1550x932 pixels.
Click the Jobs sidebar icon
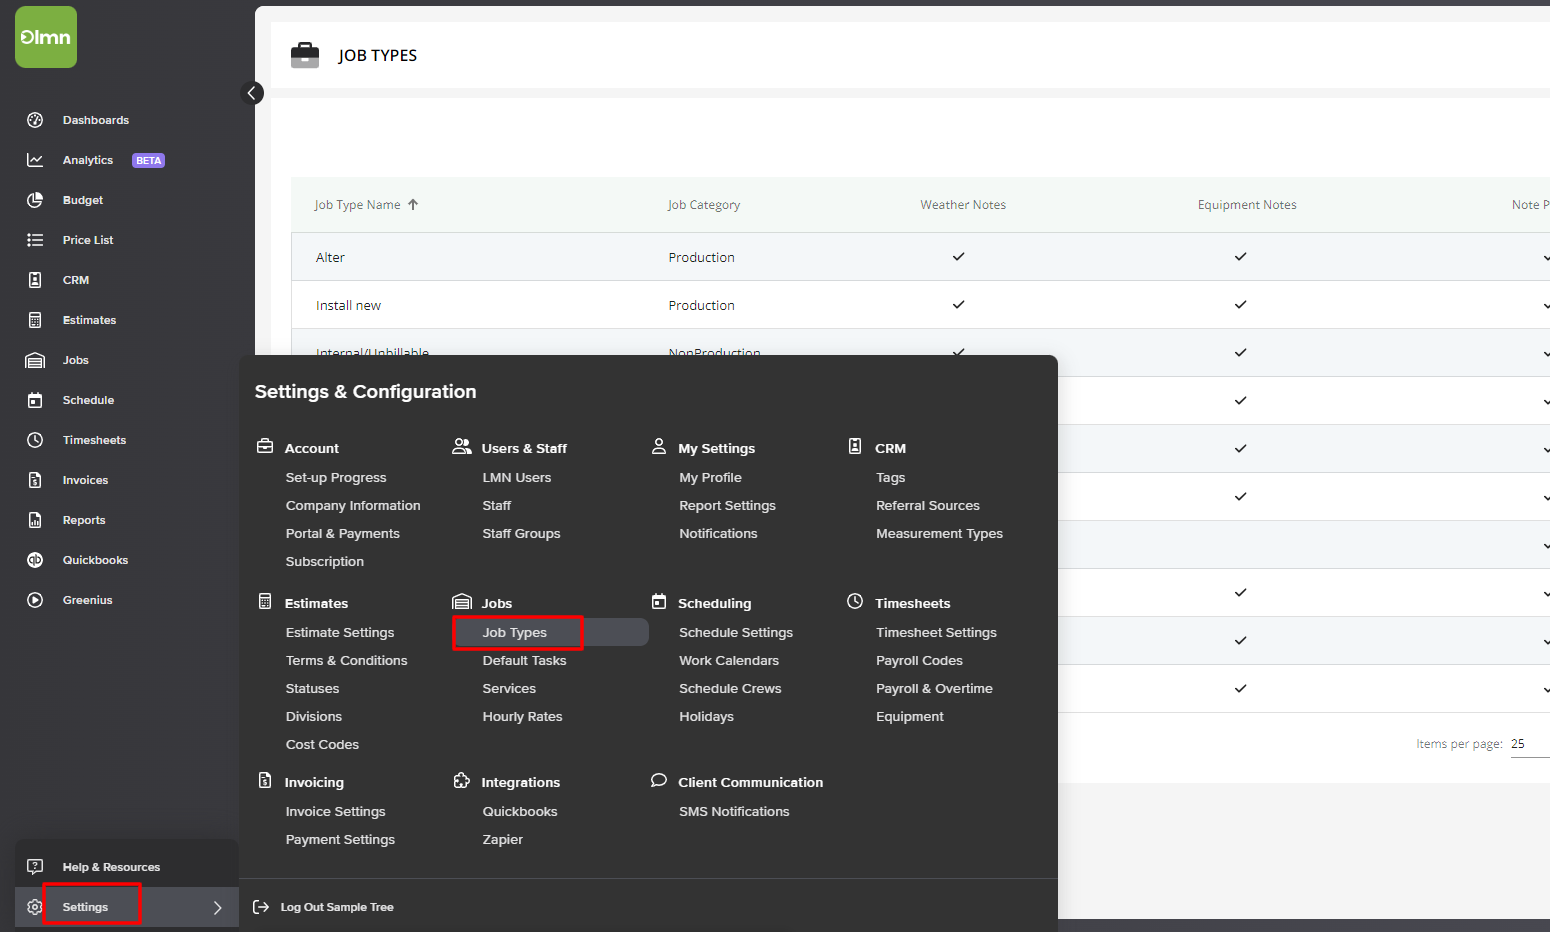pos(35,360)
